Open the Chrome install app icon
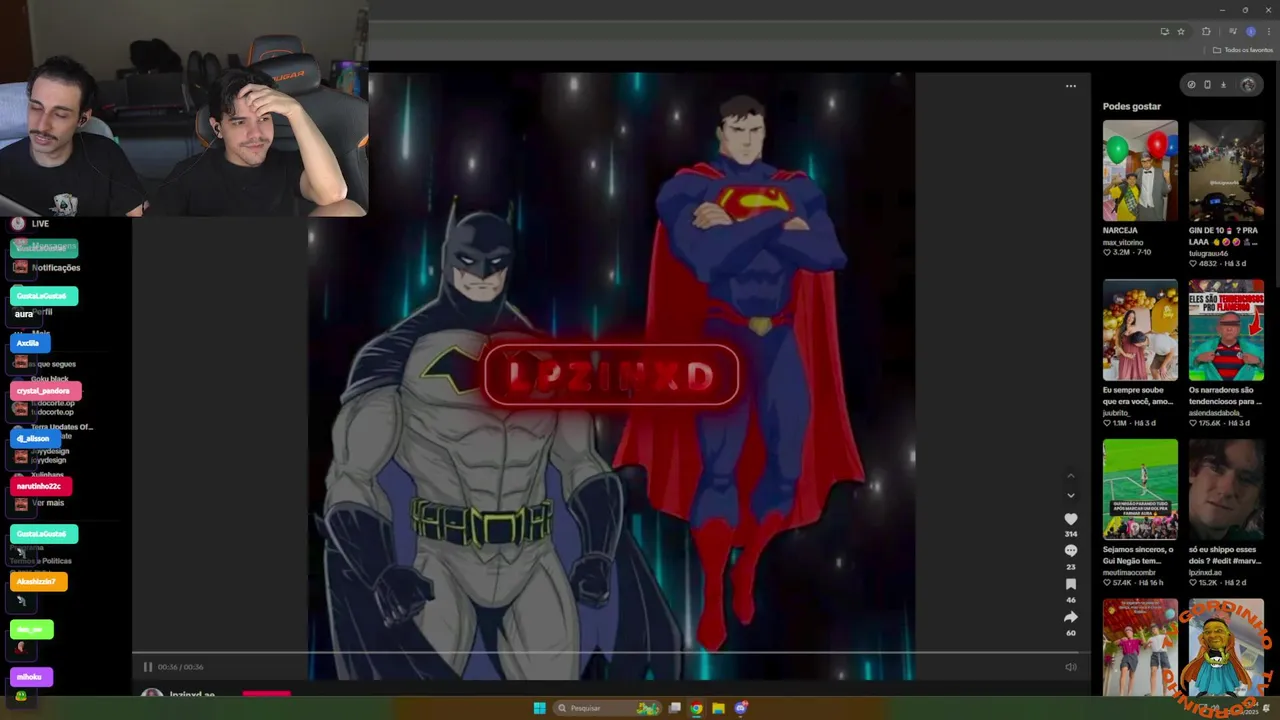The height and width of the screenshot is (720, 1280). pos(1164,31)
